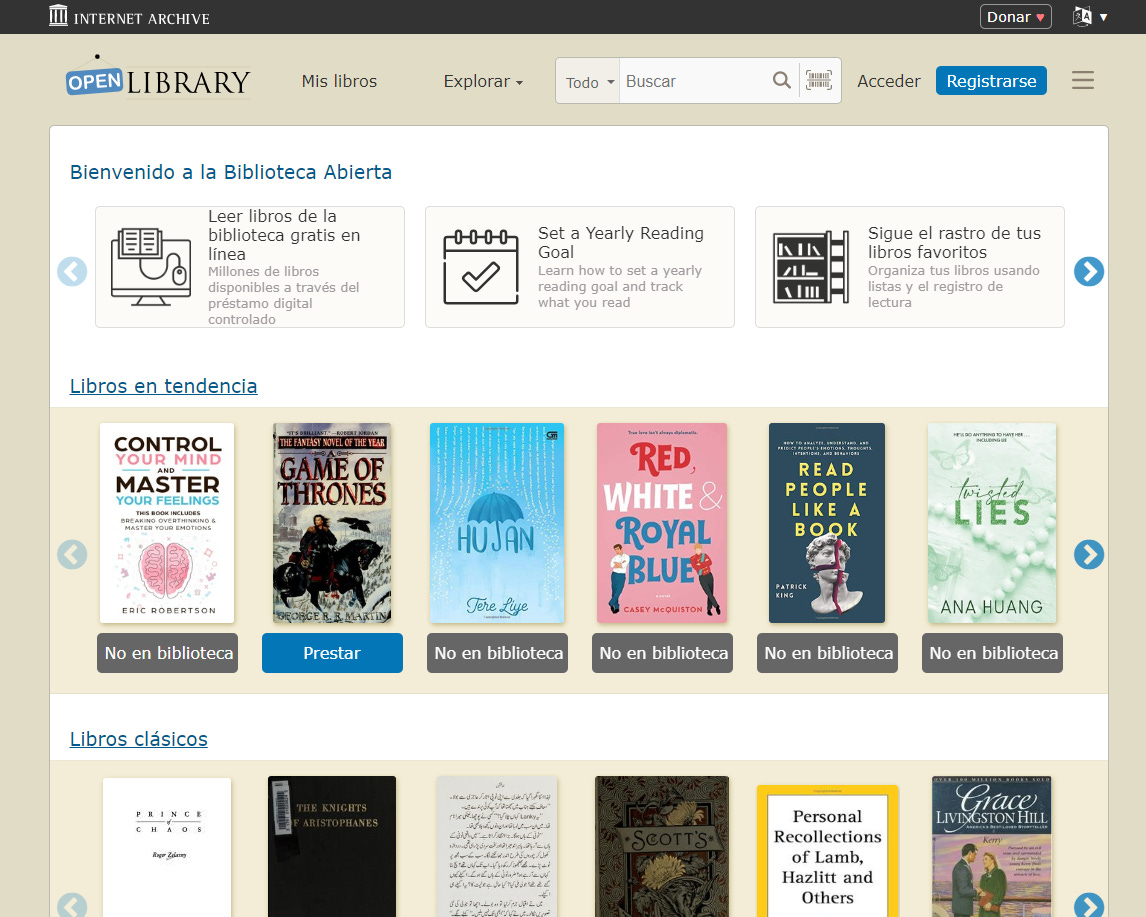This screenshot has width=1146, height=917.
Task: Click No en biblioteca under Hujan
Action: pos(497,652)
